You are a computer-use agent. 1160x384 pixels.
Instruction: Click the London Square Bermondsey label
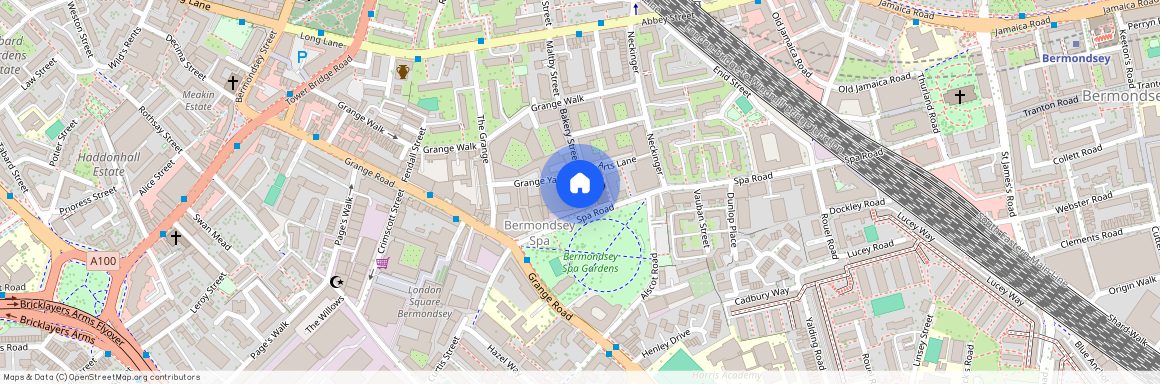pos(424,301)
